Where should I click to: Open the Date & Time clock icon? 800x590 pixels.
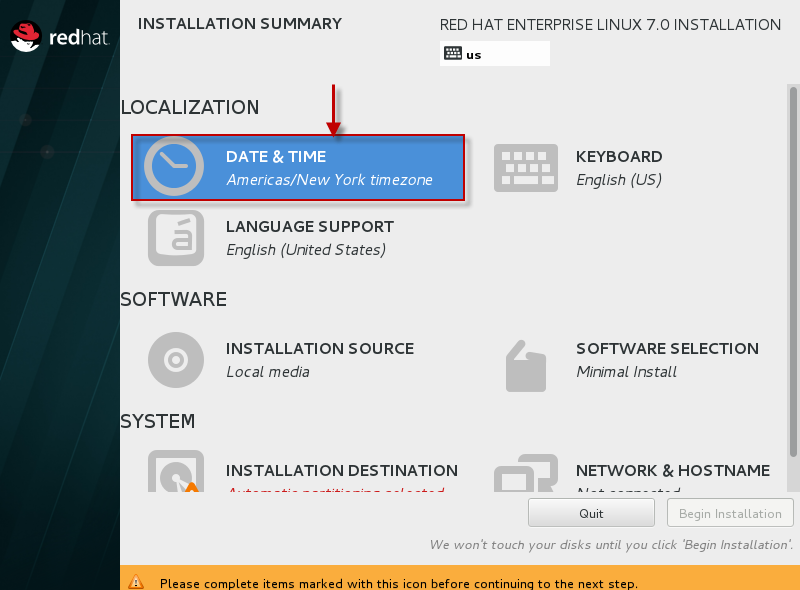(174, 166)
